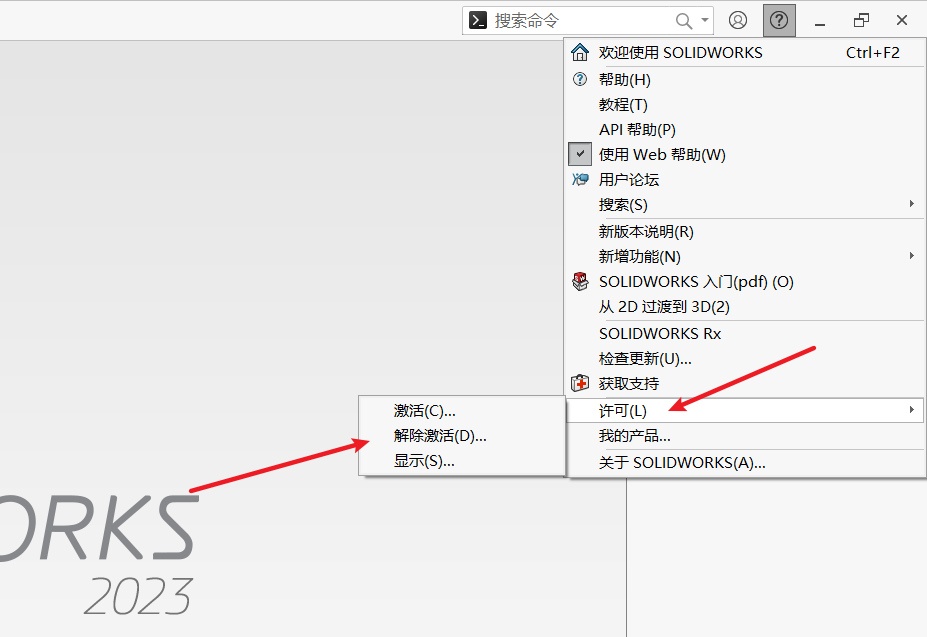Toggle the 使用 Web 帮助(W) checkbox
The image size is (927, 637).
(x=580, y=154)
